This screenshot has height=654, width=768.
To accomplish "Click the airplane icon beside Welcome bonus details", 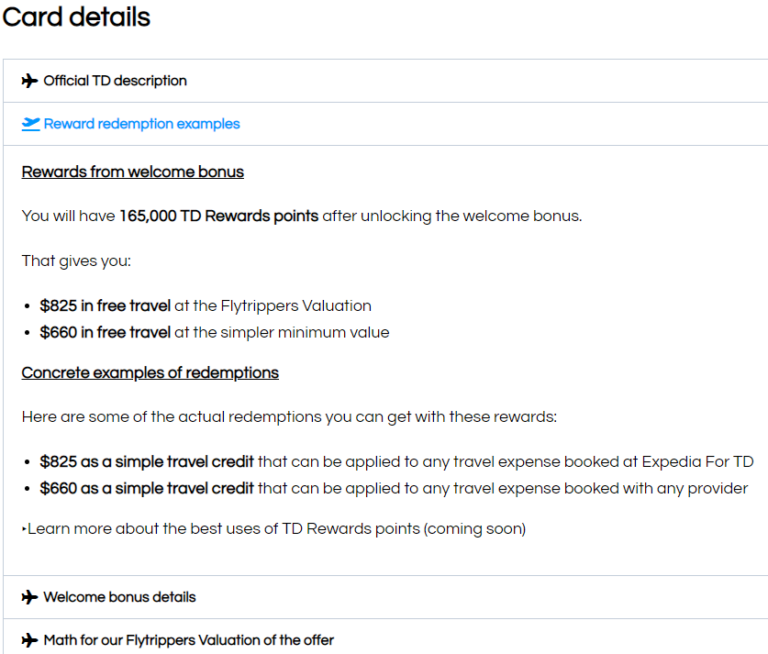I will [x=30, y=597].
